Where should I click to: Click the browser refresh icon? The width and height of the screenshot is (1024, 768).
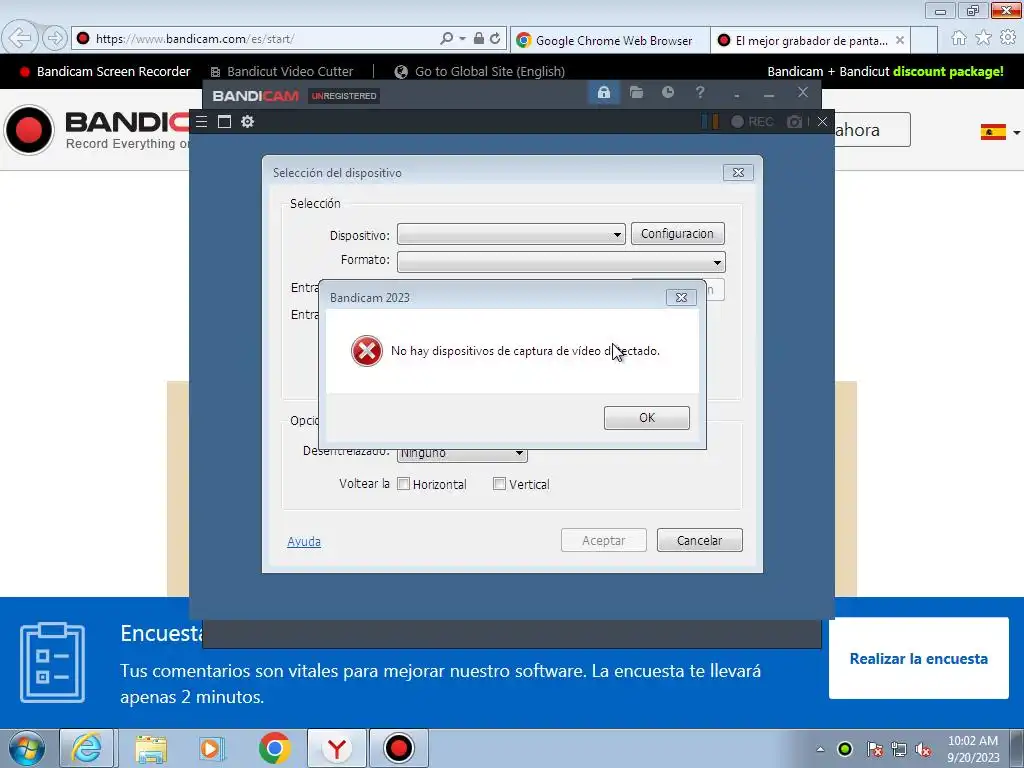pos(495,39)
